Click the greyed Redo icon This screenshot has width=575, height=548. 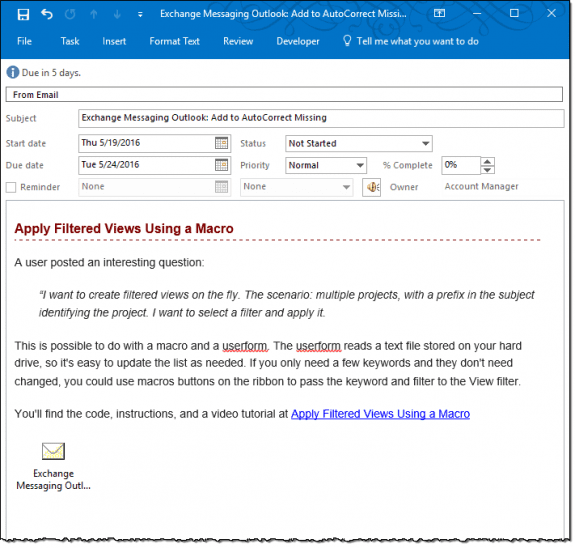coord(70,14)
